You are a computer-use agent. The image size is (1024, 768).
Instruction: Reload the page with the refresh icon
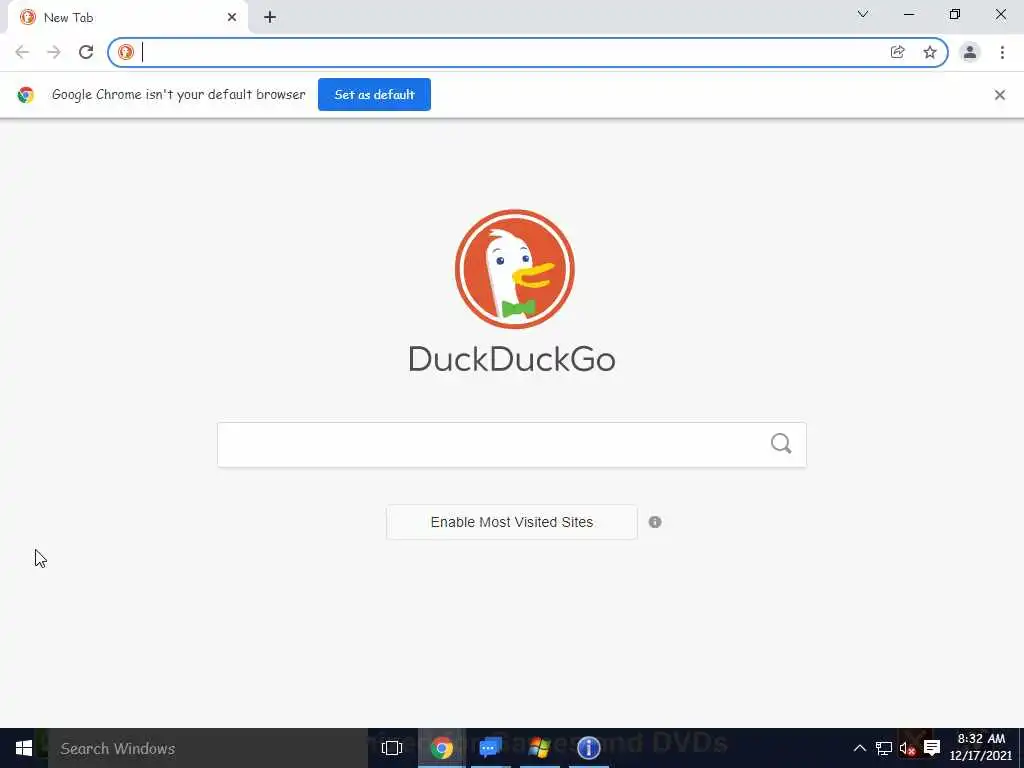coord(86,52)
